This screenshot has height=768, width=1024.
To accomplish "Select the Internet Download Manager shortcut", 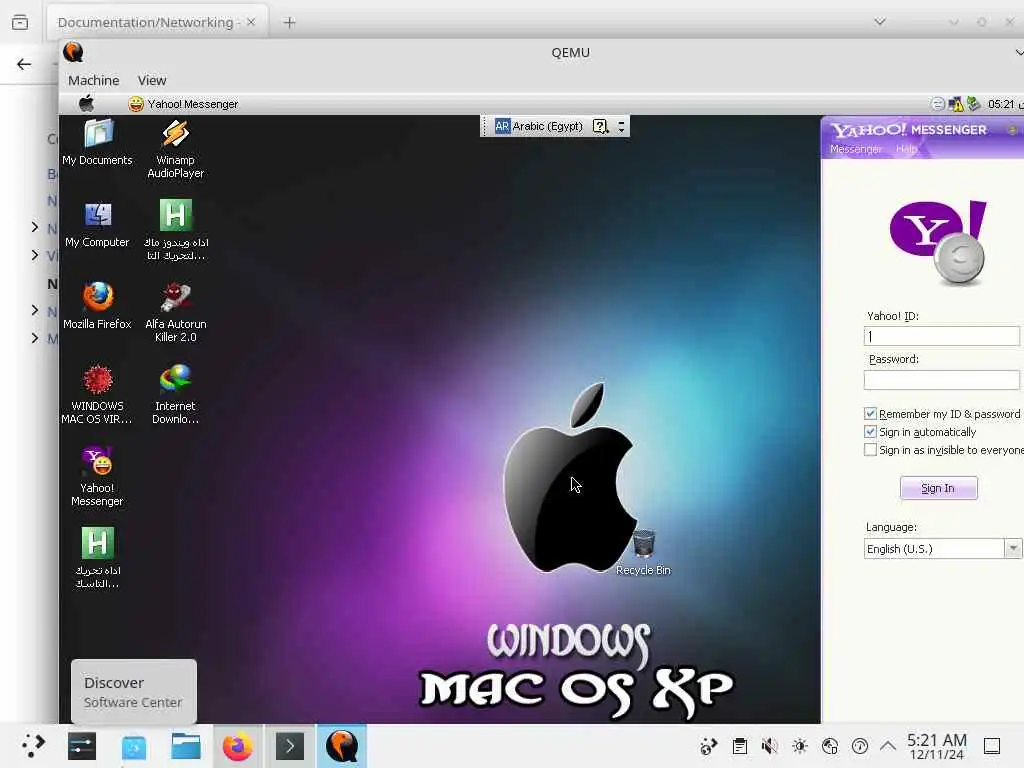I will pyautogui.click(x=175, y=394).
